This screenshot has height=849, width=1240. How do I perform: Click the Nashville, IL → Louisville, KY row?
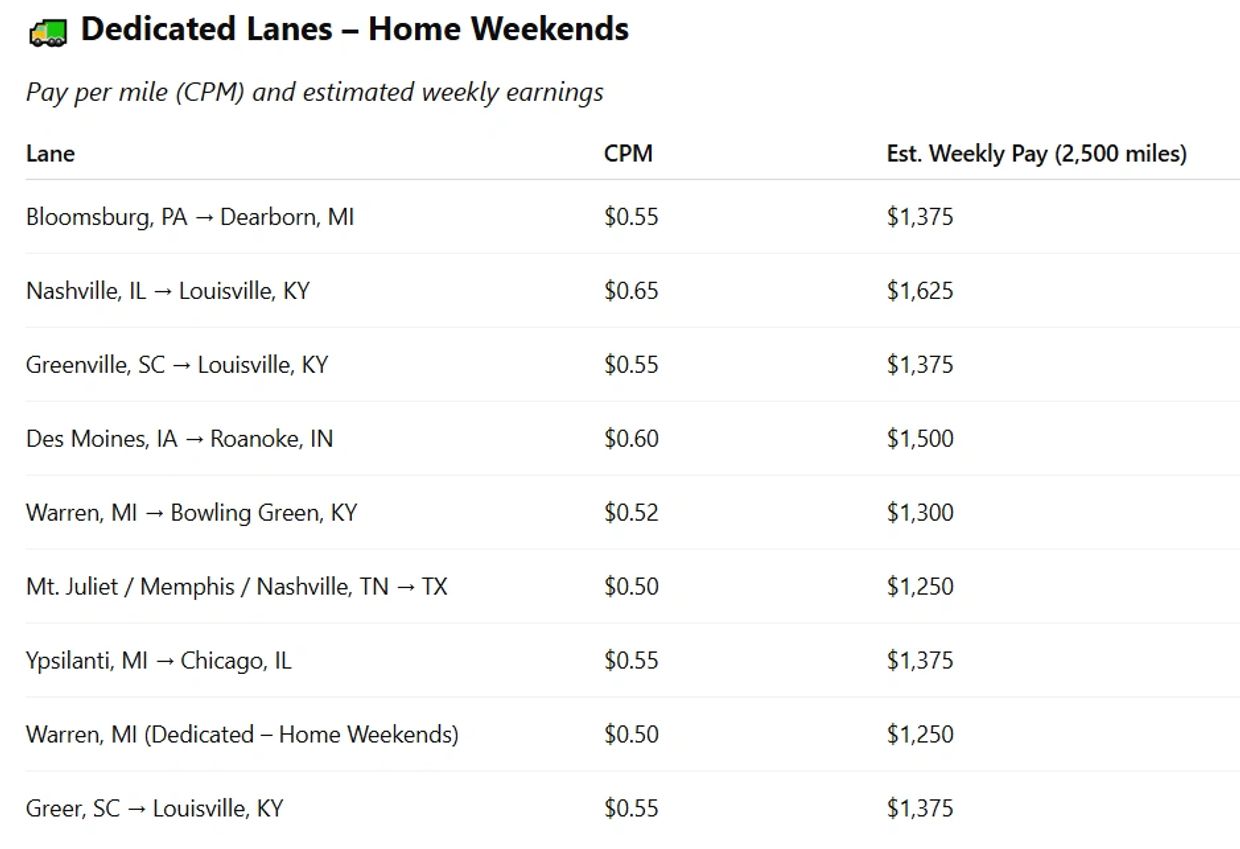(x=168, y=291)
